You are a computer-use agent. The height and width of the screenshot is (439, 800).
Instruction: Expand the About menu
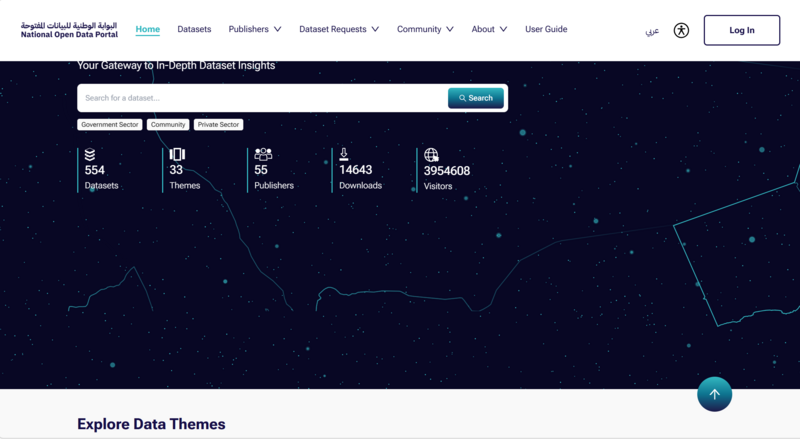pyautogui.click(x=489, y=29)
